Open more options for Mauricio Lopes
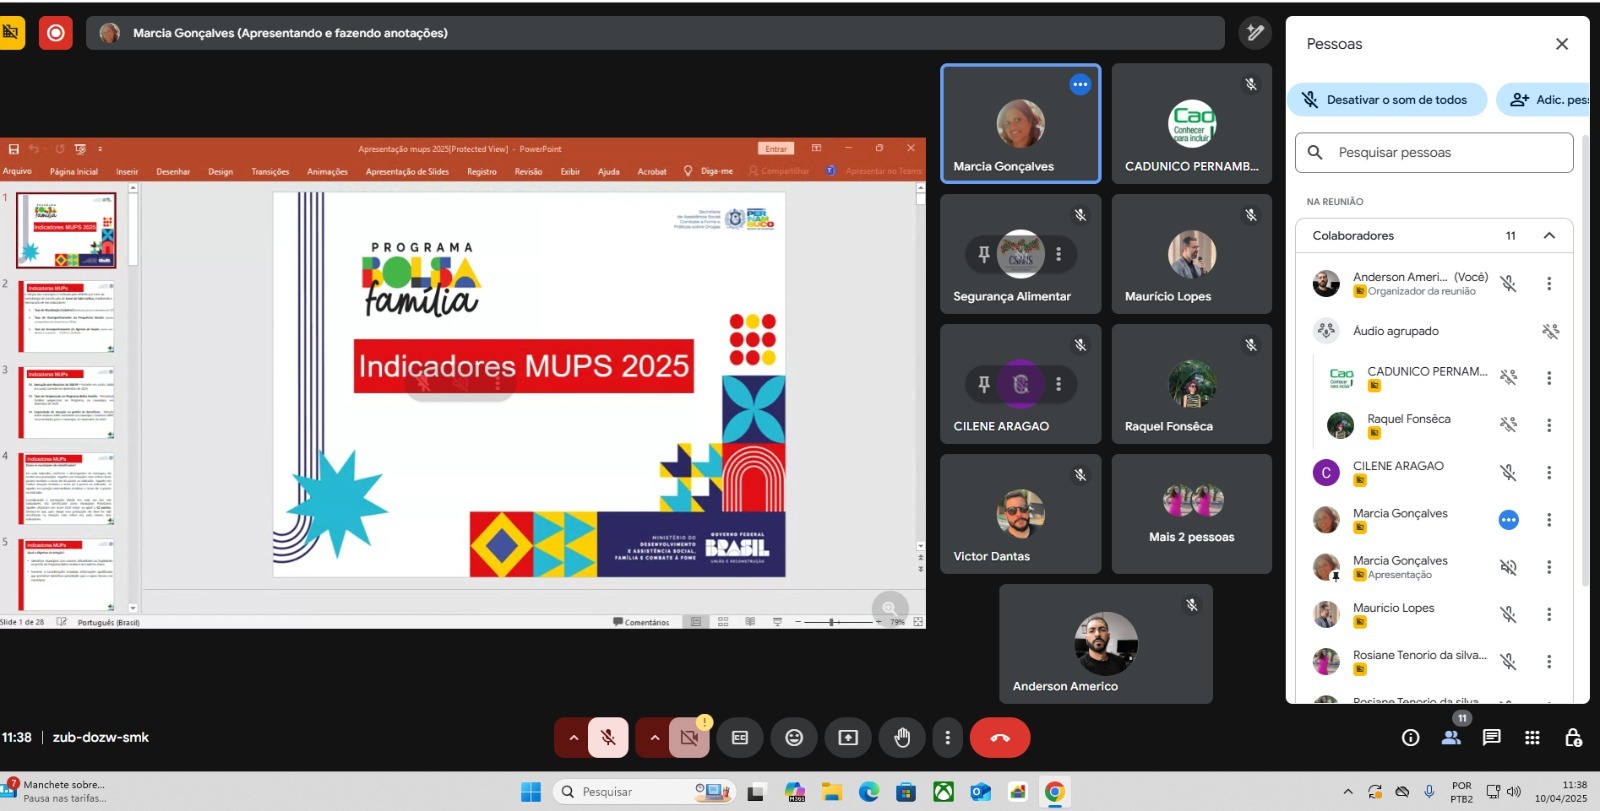 pyautogui.click(x=1549, y=615)
